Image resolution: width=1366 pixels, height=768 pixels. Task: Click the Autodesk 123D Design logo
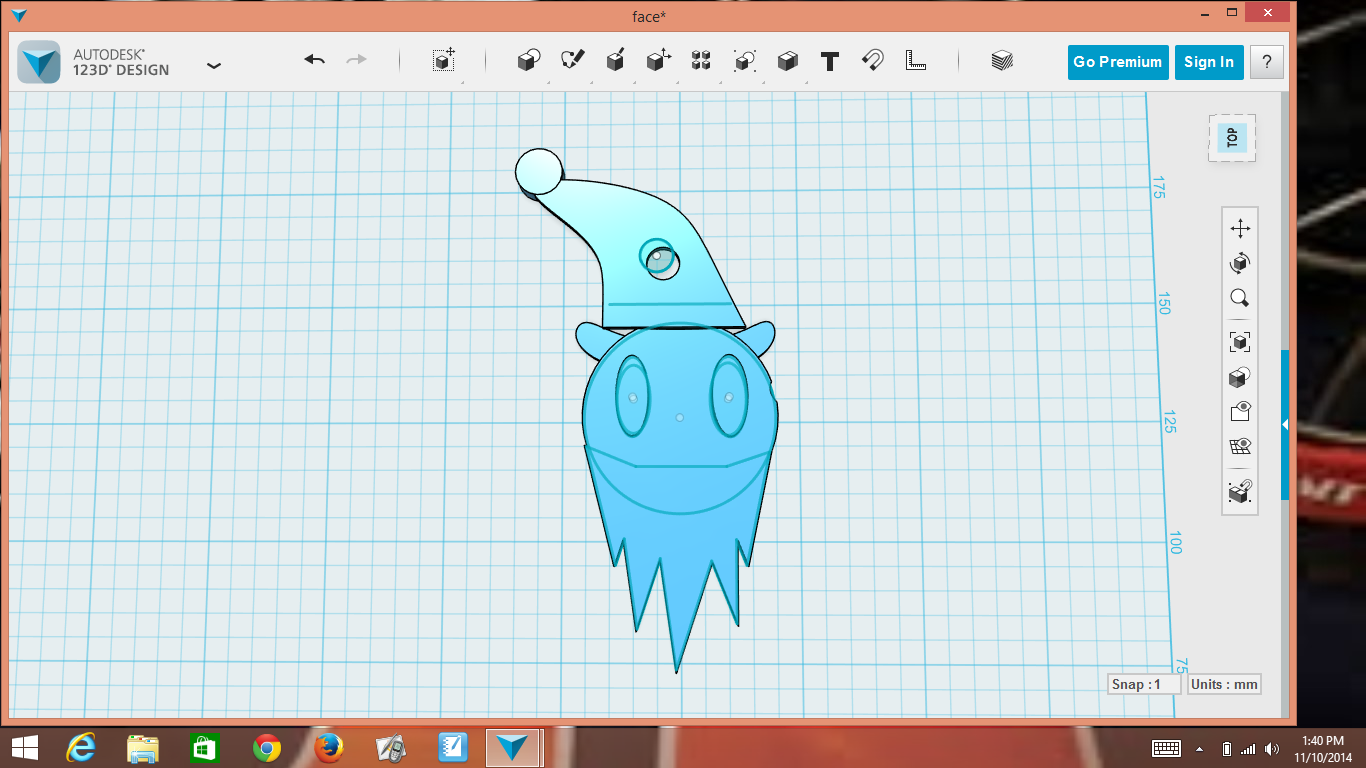coord(39,62)
